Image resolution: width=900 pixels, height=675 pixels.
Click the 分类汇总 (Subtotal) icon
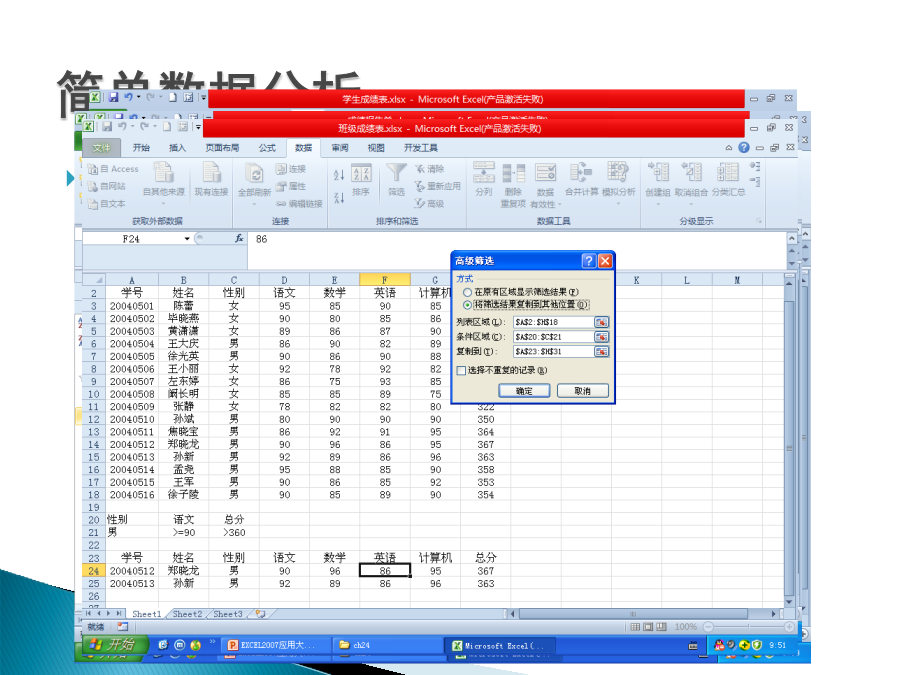point(727,175)
